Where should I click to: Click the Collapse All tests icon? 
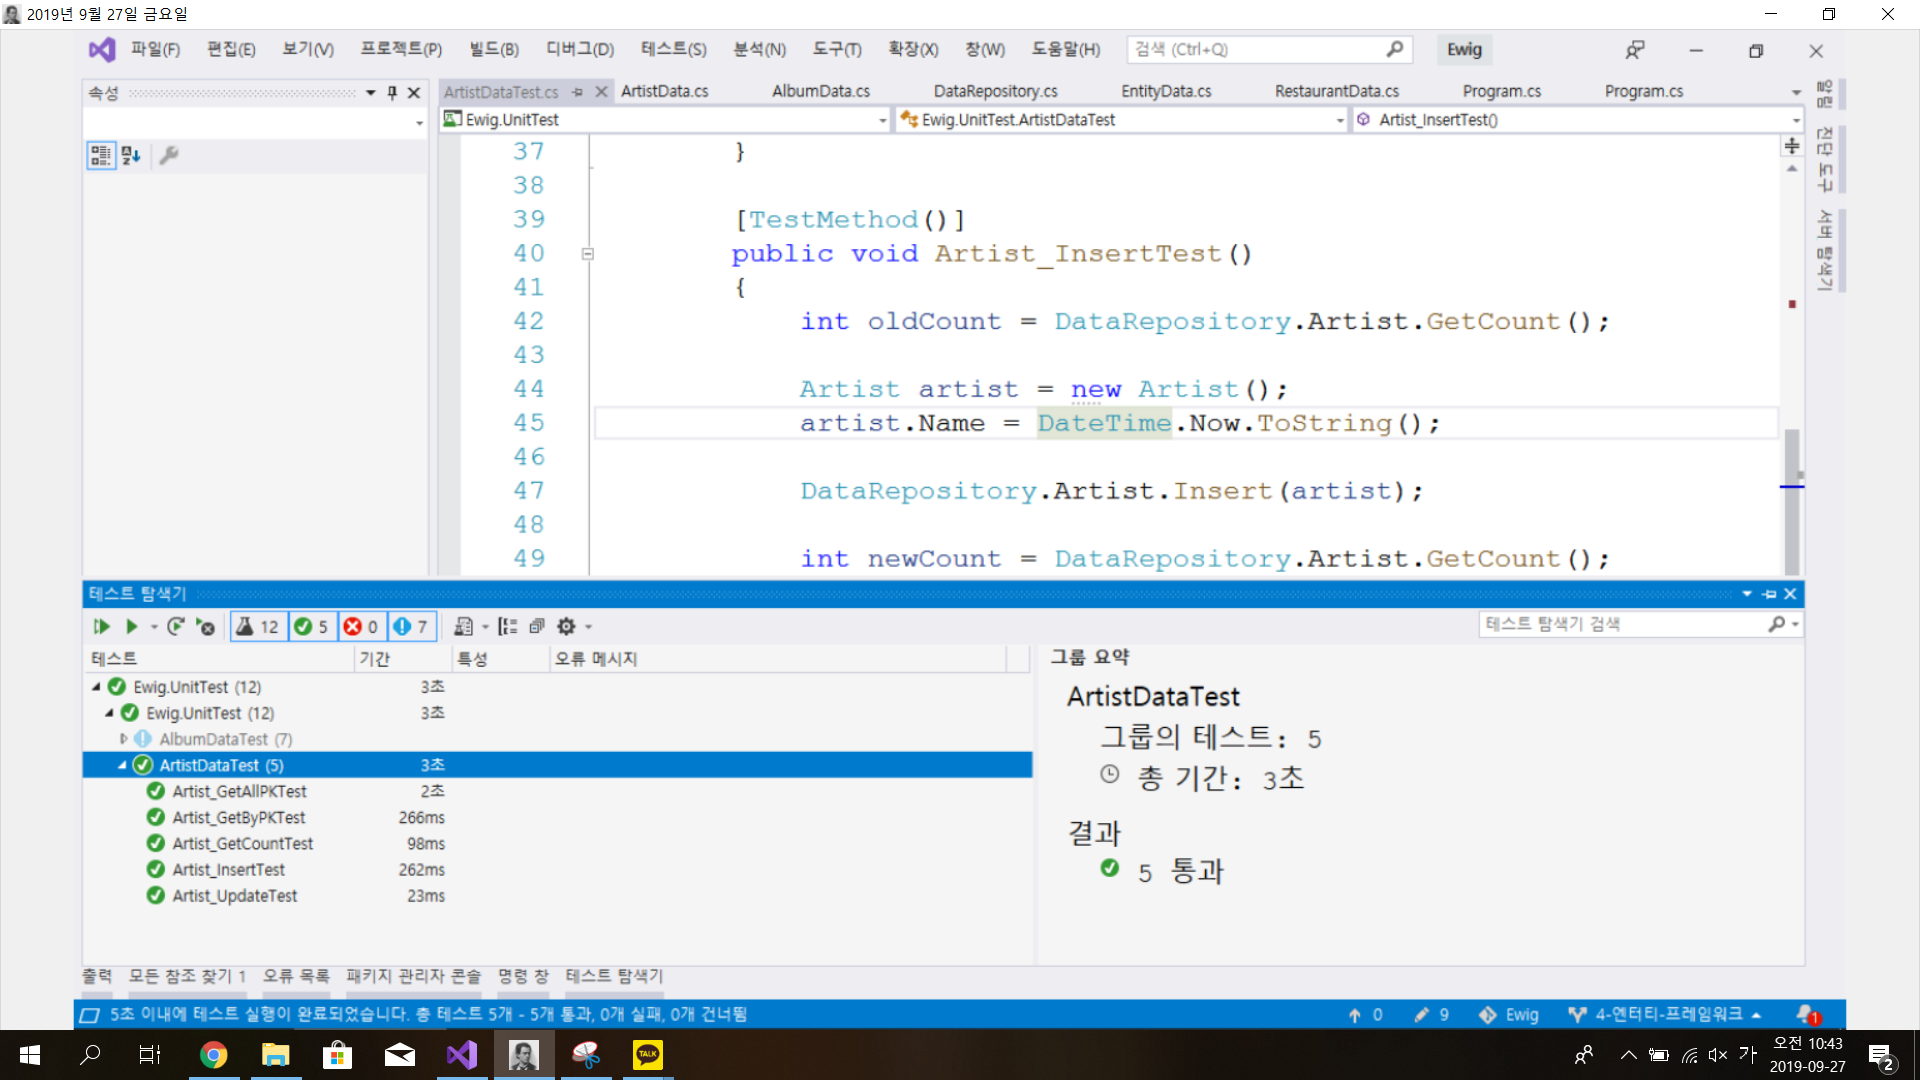pyautogui.click(x=537, y=626)
